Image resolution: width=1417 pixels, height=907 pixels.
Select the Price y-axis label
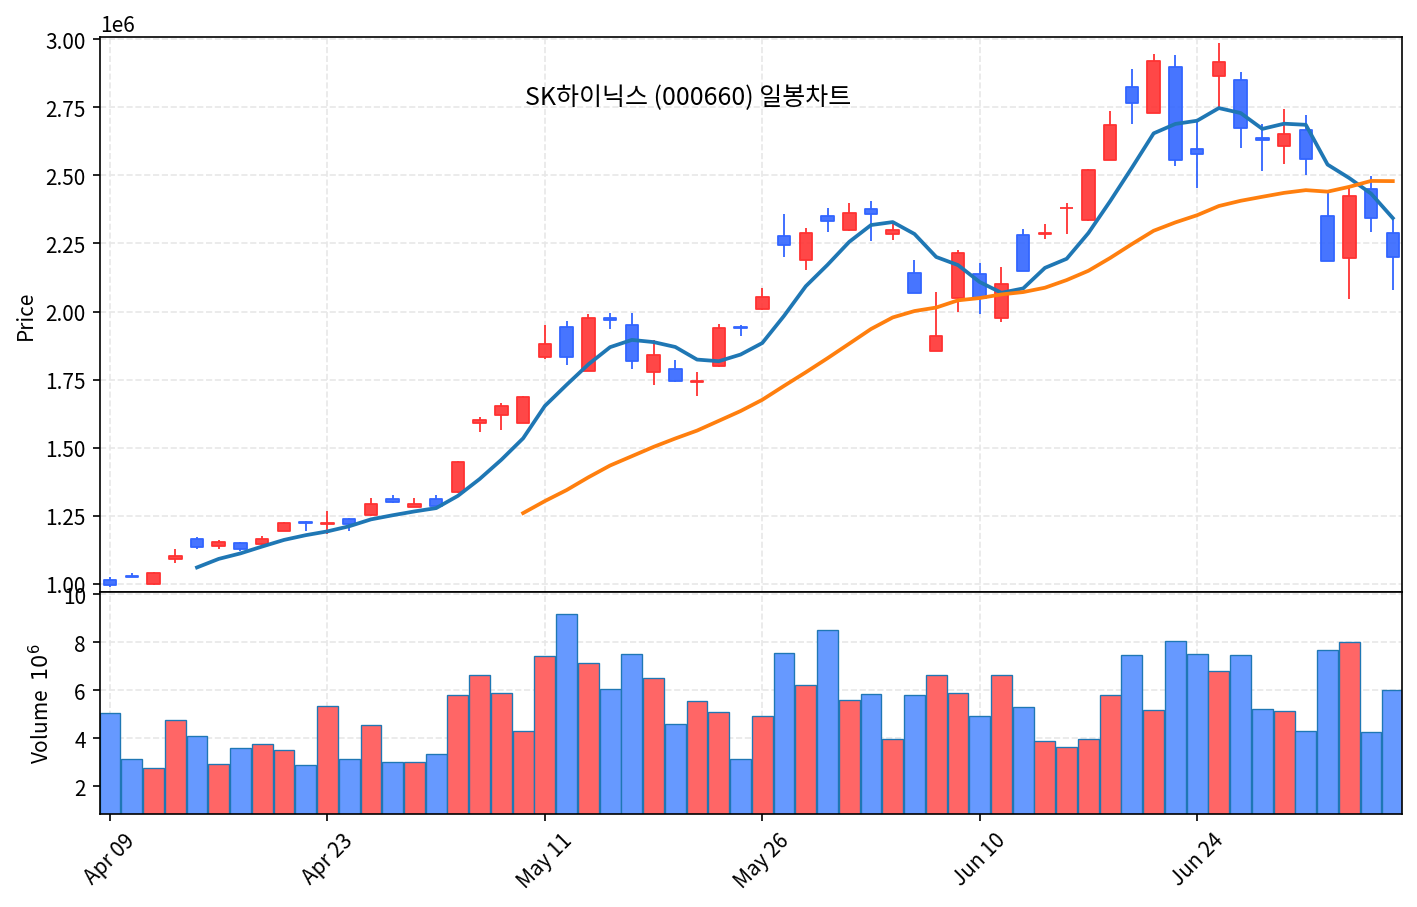click(26, 318)
